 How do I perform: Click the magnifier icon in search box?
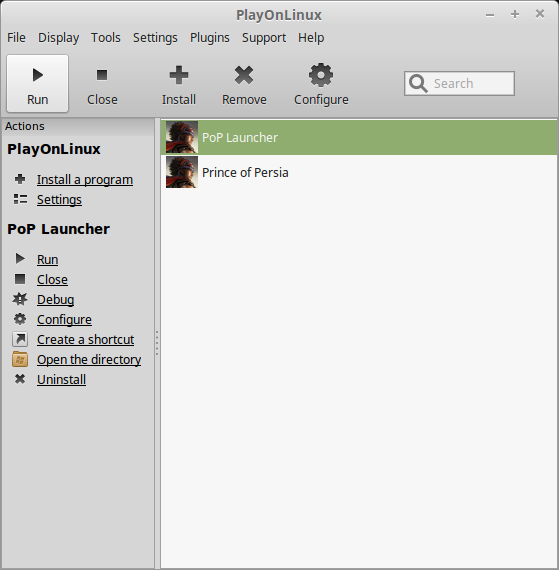tap(418, 84)
